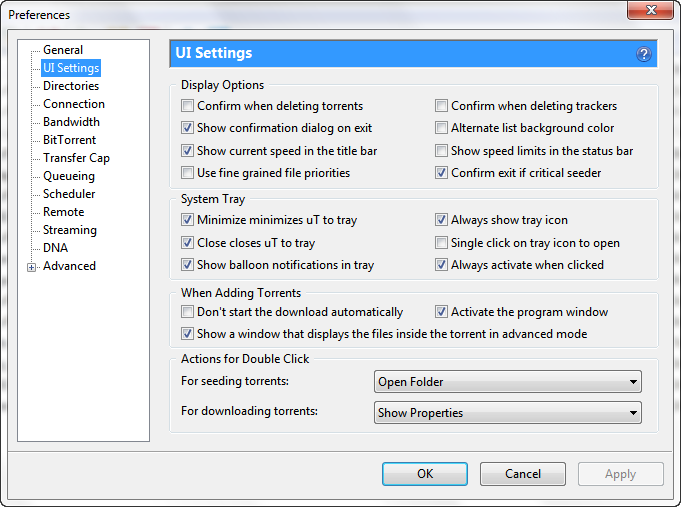Viewport: 681px width, 507px height.
Task: Check Single click on tray icon to open
Action: click(x=441, y=242)
